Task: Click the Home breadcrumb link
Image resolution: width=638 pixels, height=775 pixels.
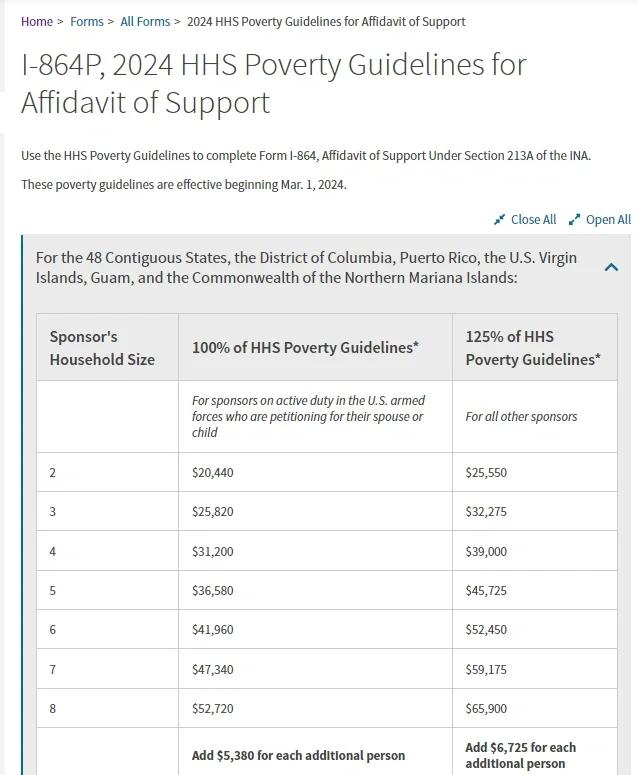Action: [37, 21]
